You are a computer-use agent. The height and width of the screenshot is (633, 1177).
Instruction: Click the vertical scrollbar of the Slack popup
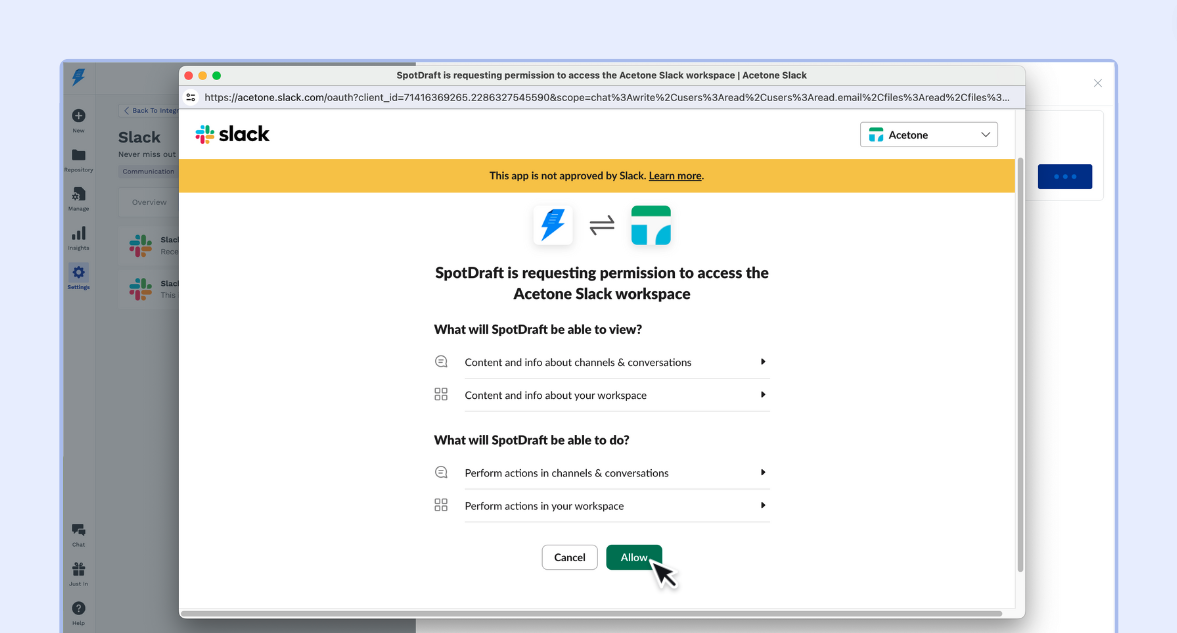pyautogui.click(x=1020, y=364)
